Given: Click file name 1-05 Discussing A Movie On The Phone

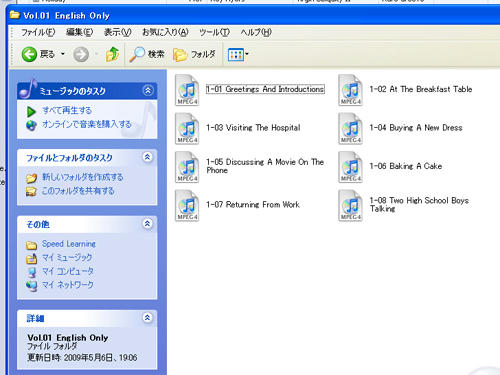Looking at the screenshot, I should [x=265, y=166].
